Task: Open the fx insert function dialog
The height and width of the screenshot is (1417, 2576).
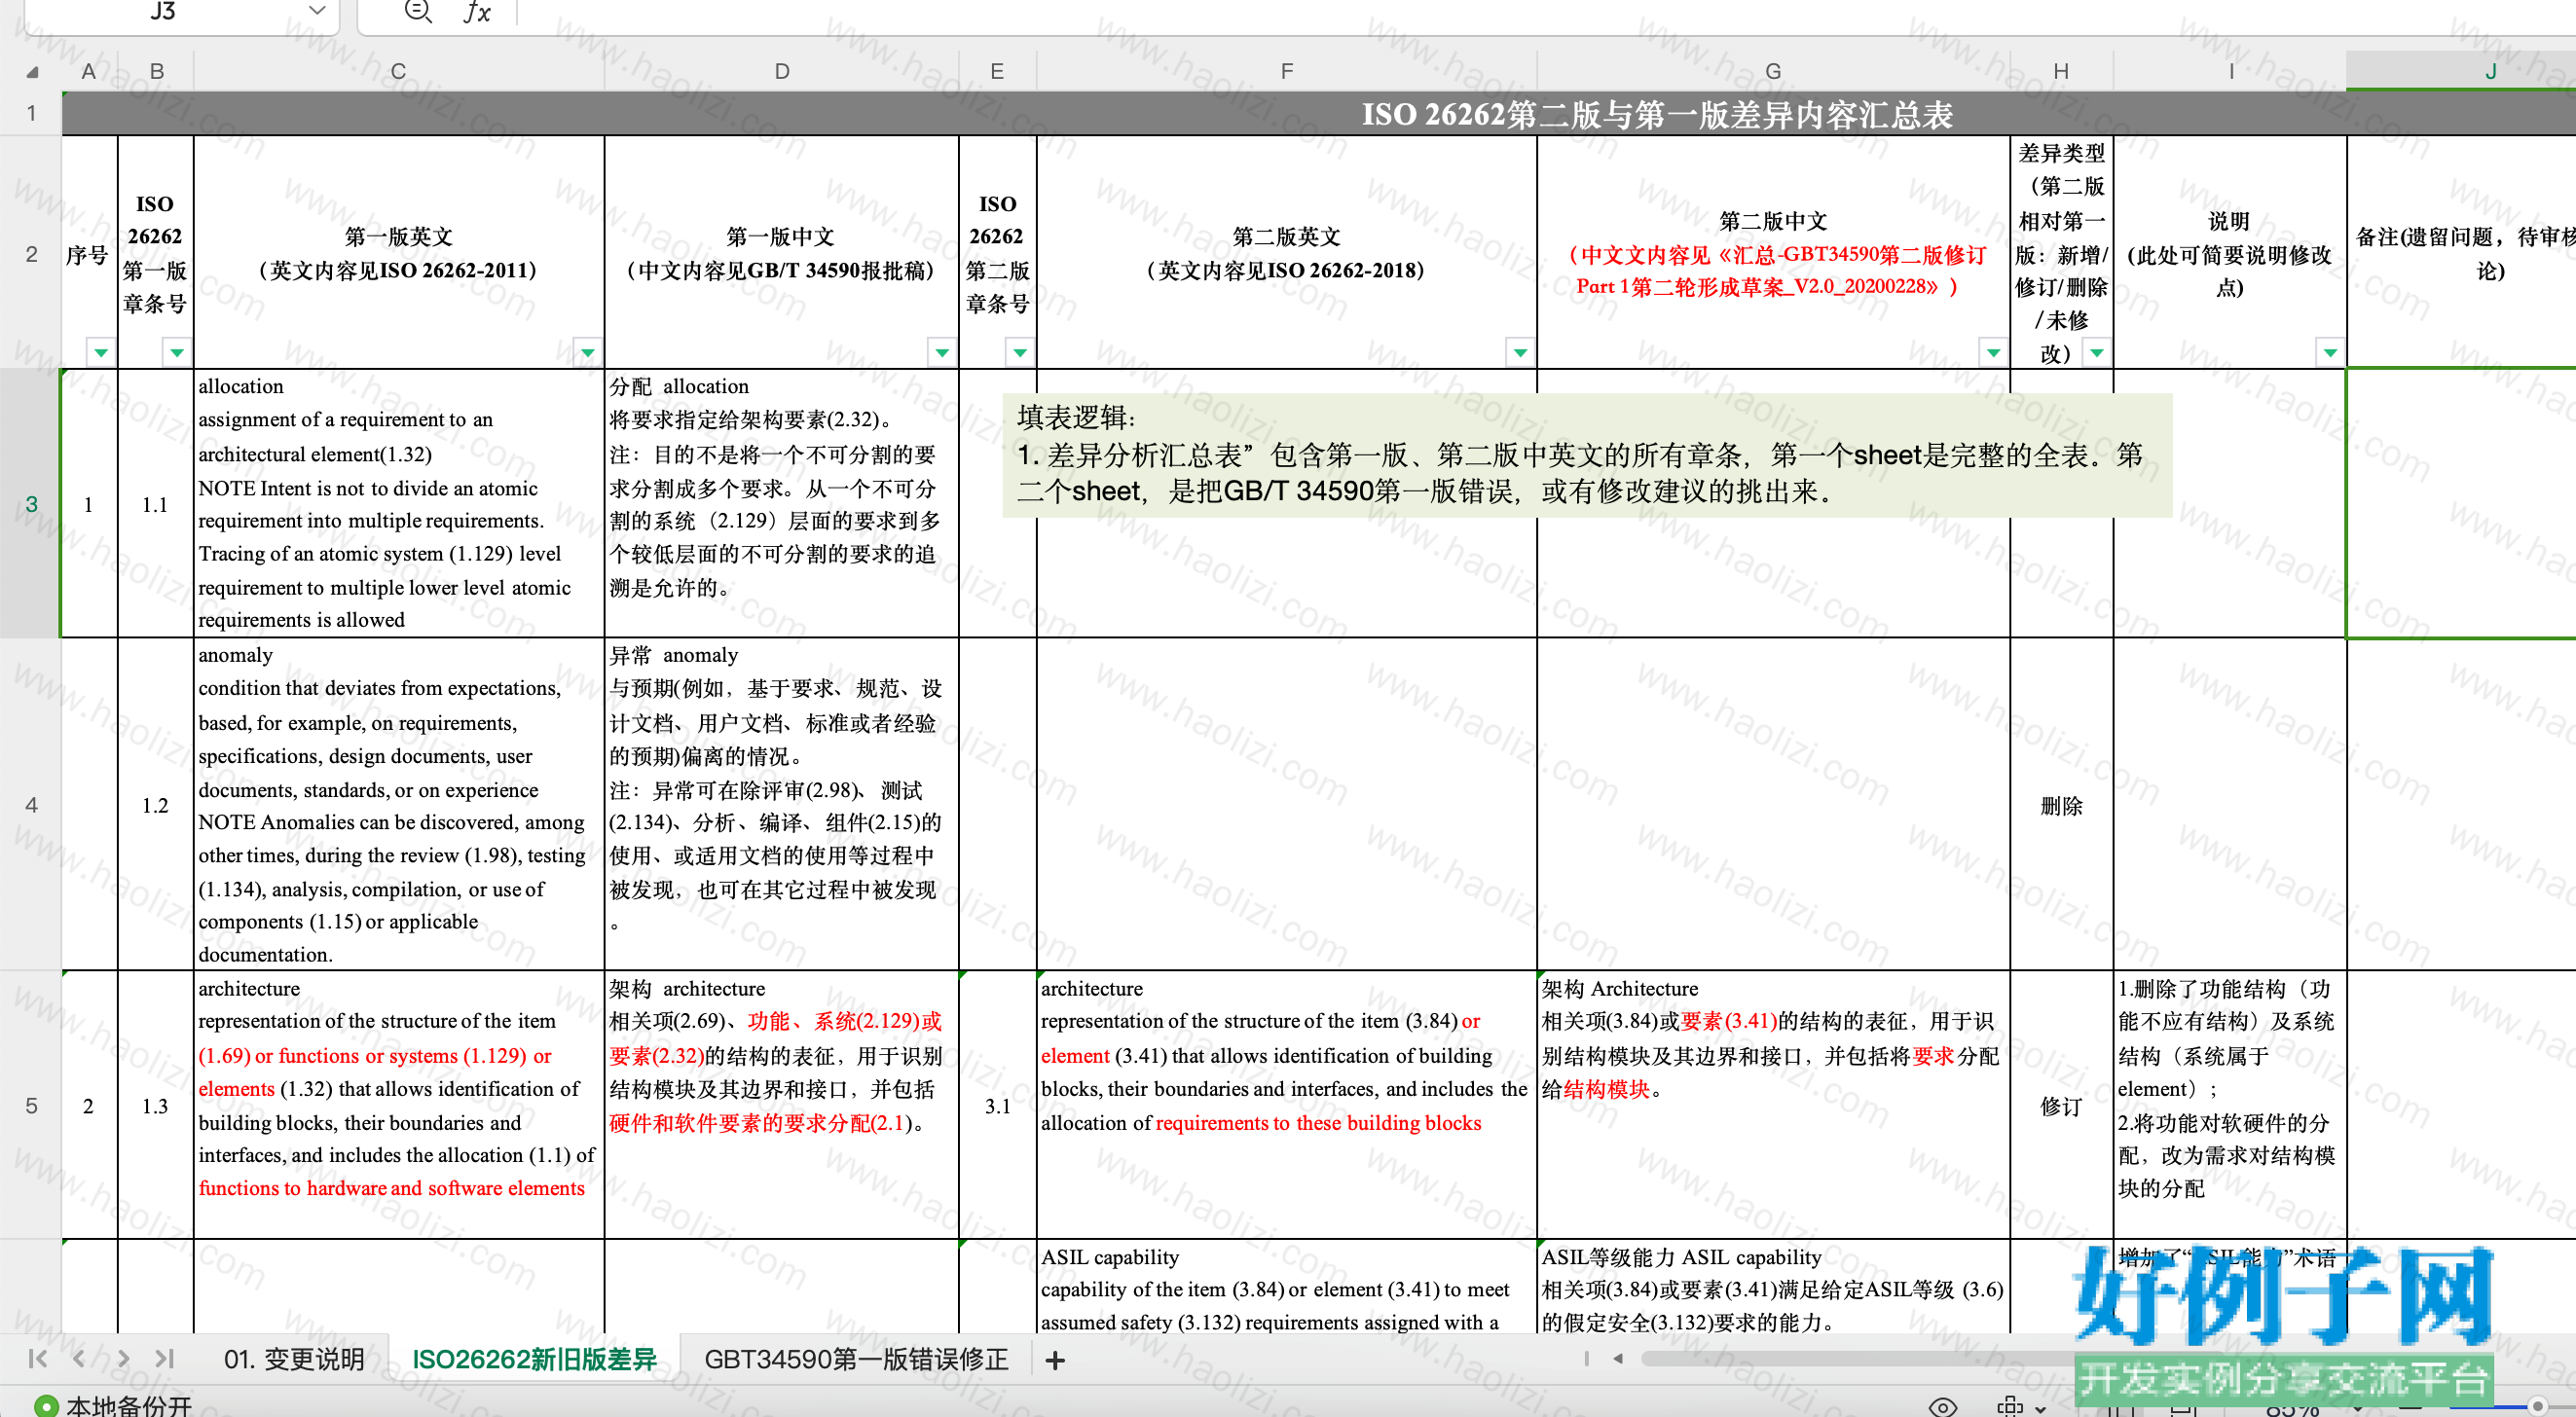Action: pyautogui.click(x=478, y=12)
